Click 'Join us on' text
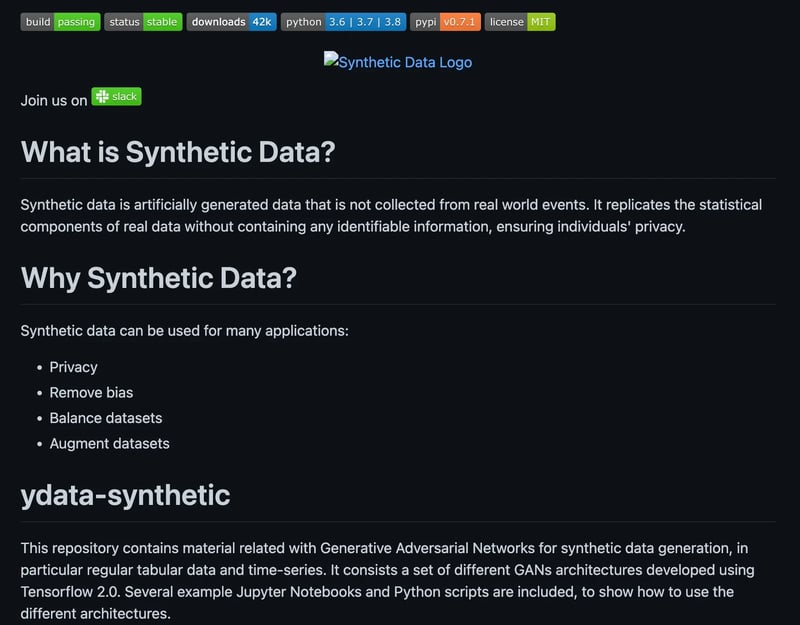The width and height of the screenshot is (800, 625). [54, 101]
